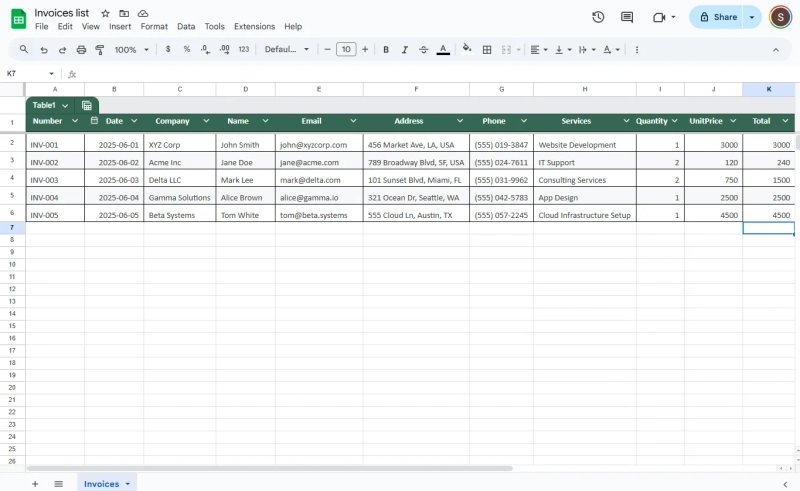Open vertical align dropdown
800x491 pixels.
[x=563, y=50]
